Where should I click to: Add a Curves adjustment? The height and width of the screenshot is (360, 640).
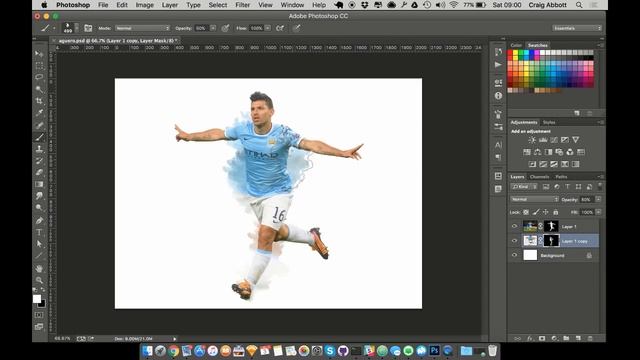tap(554, 140)
